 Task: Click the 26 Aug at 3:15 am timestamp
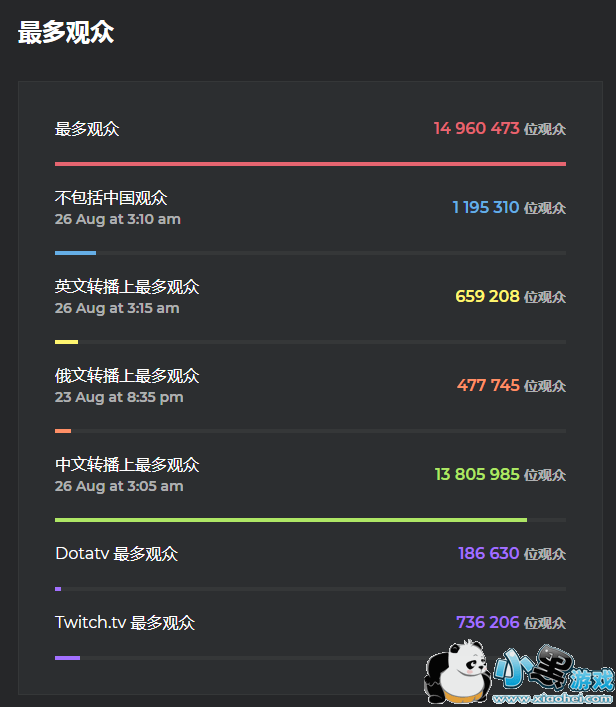117,309
